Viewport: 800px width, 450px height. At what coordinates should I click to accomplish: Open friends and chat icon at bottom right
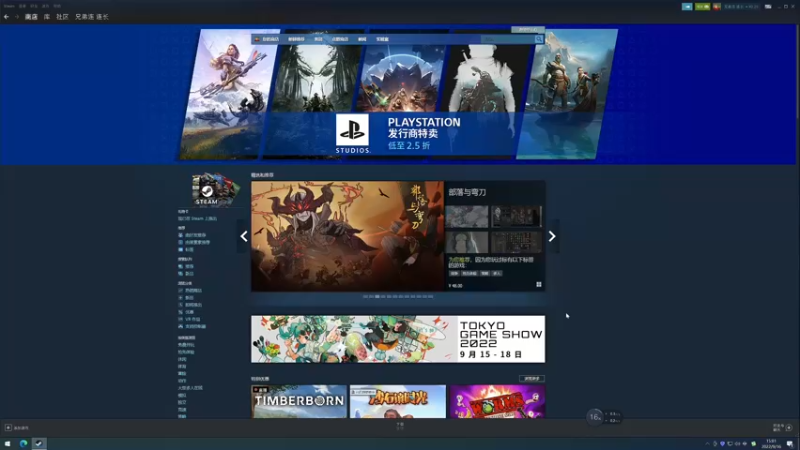click(789, 428)
